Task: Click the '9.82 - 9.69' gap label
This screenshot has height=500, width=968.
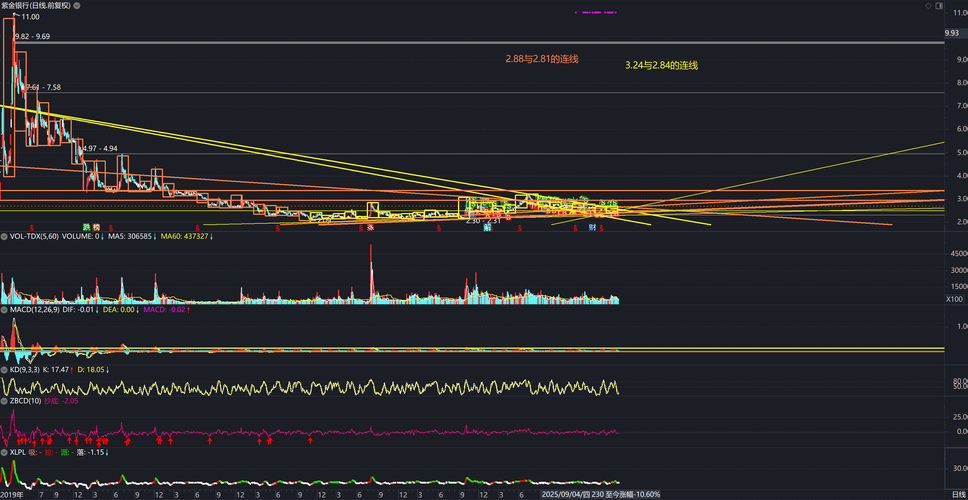Action: click(x=33, y=36)
